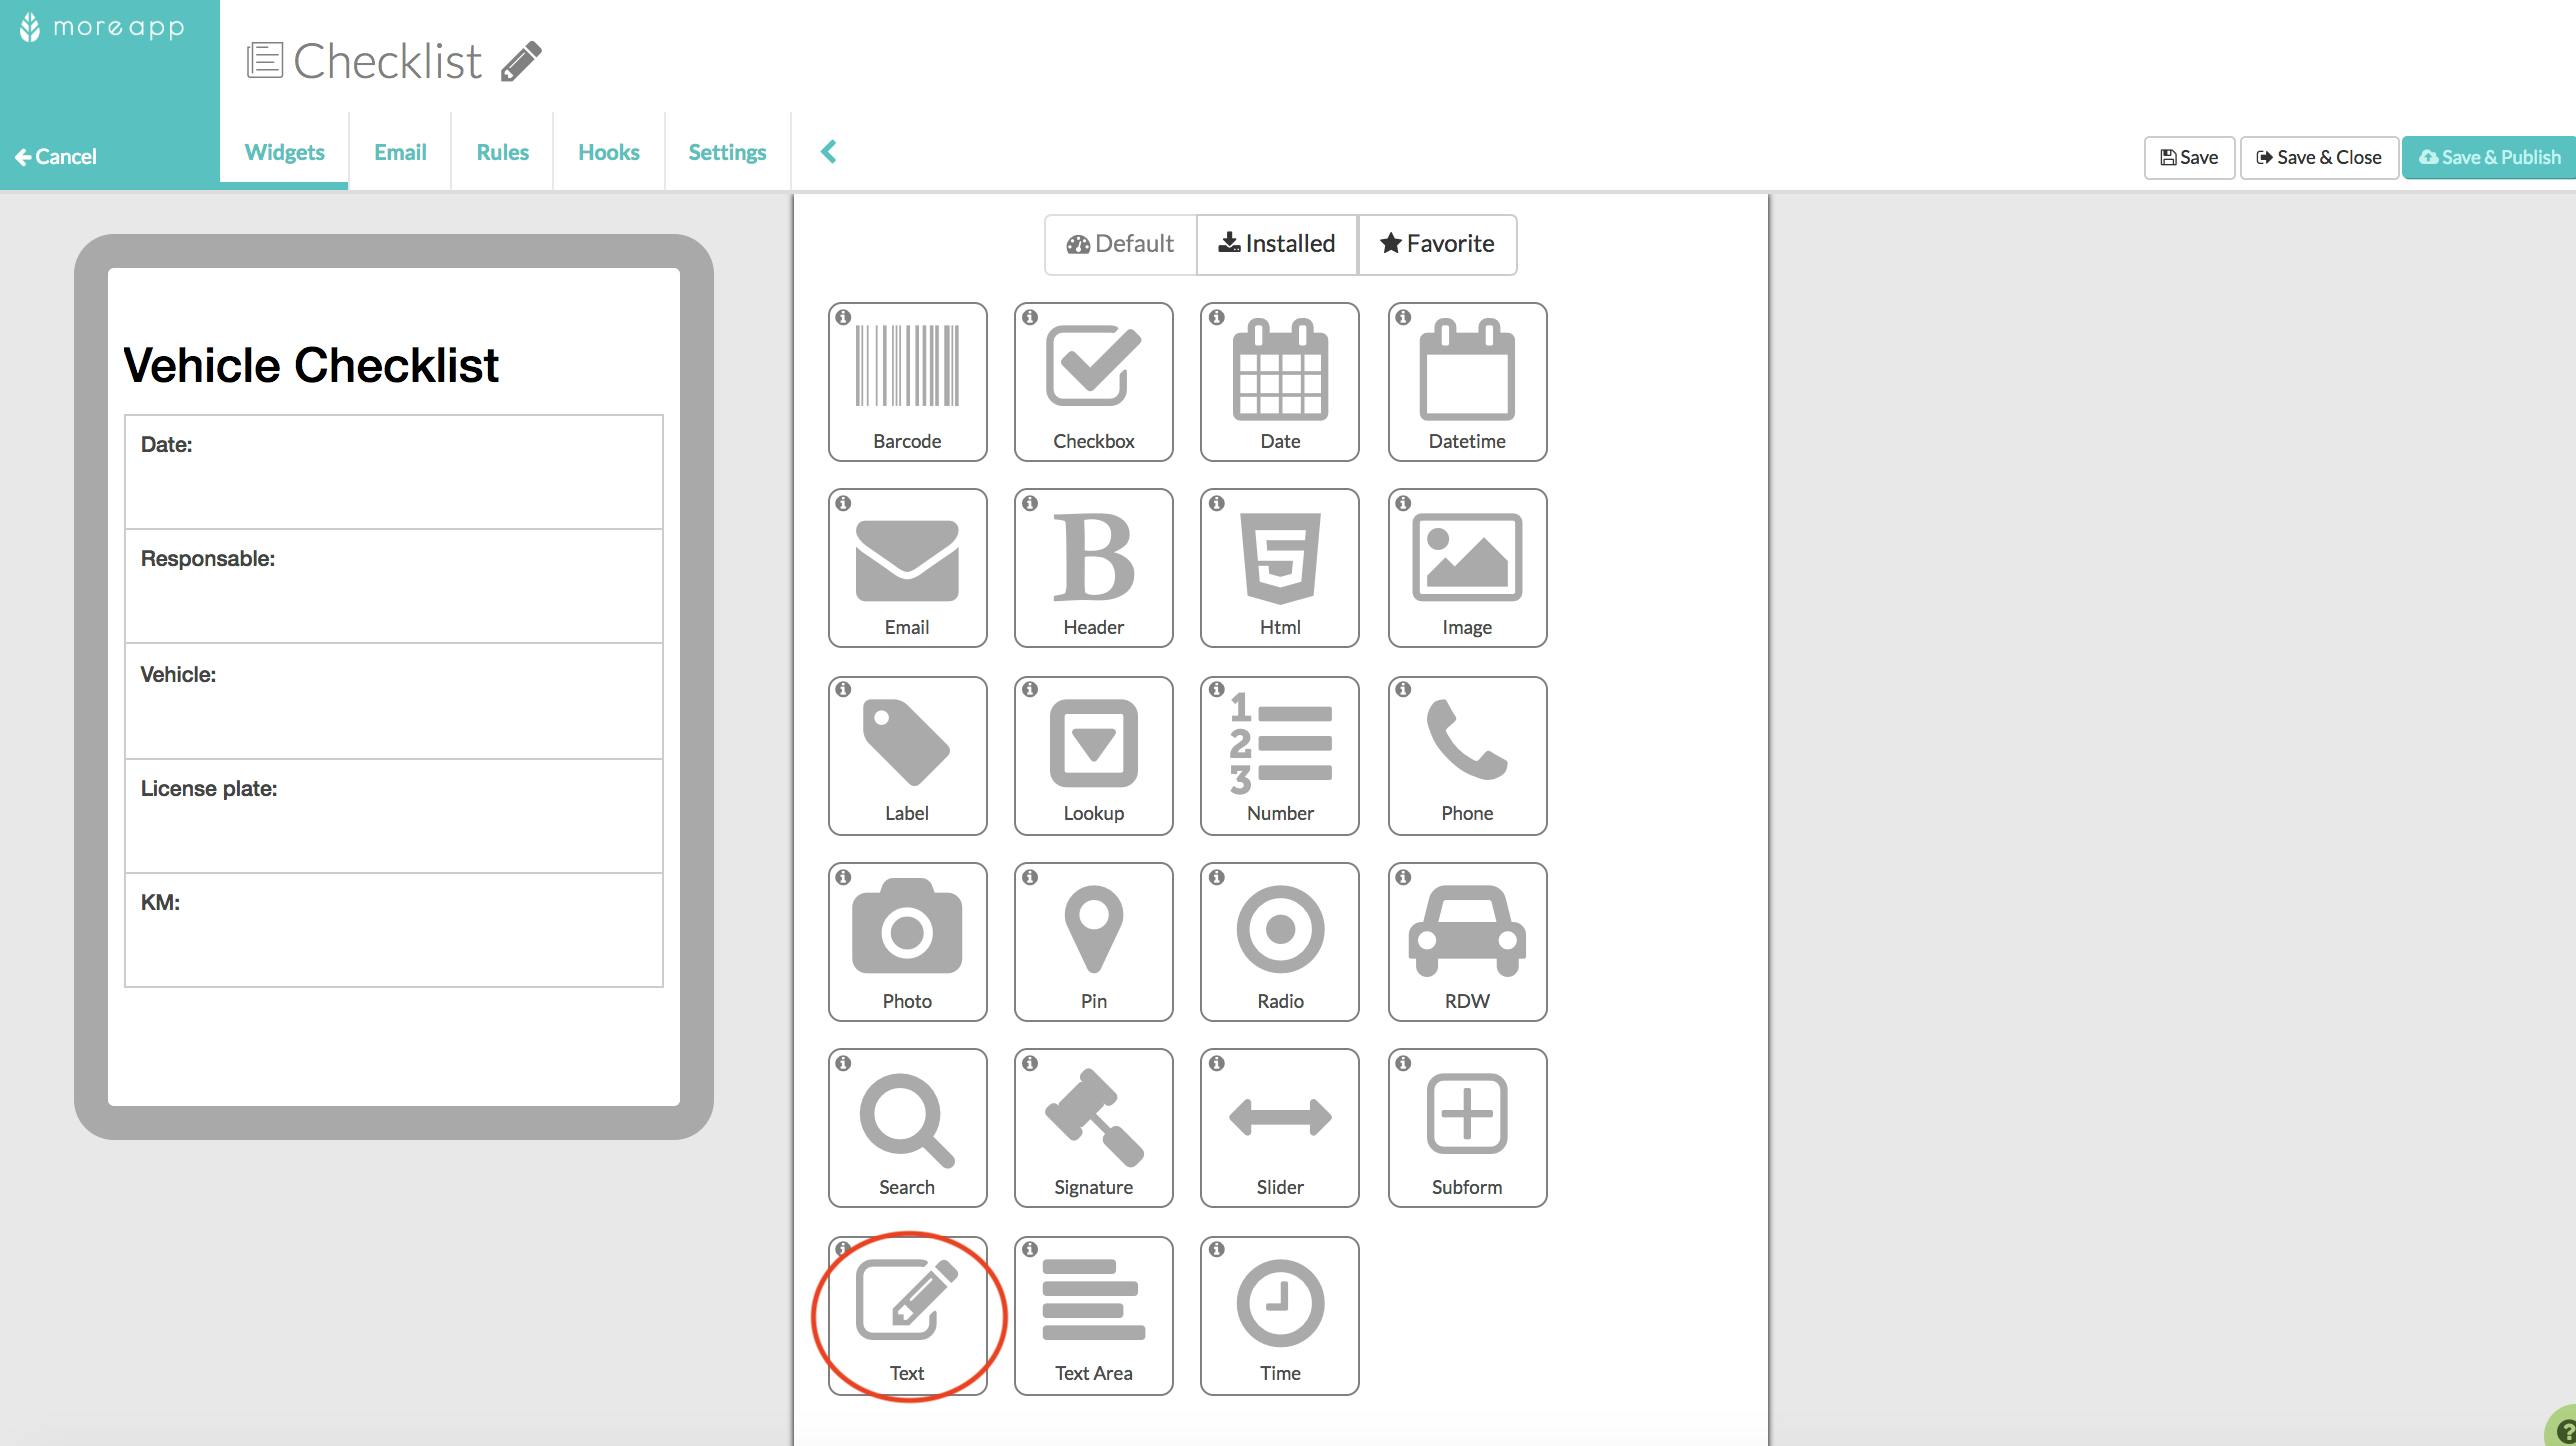Switch to the Rules tab
This screenshot has width=2576, height=1446.
pos(502,150)
